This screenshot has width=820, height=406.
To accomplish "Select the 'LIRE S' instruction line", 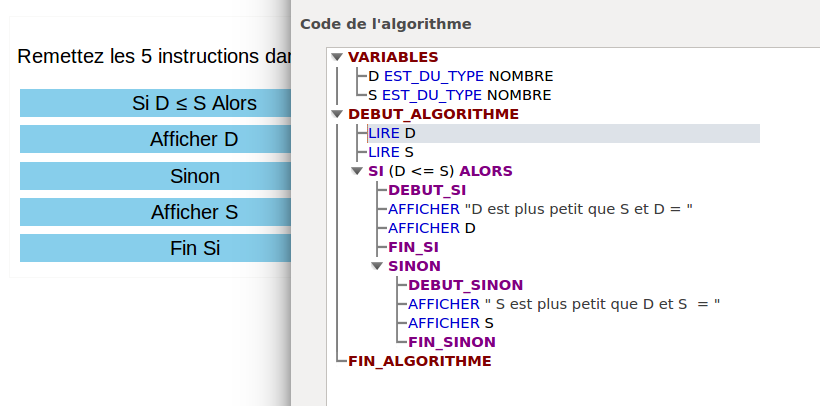I will coord(391,152).
